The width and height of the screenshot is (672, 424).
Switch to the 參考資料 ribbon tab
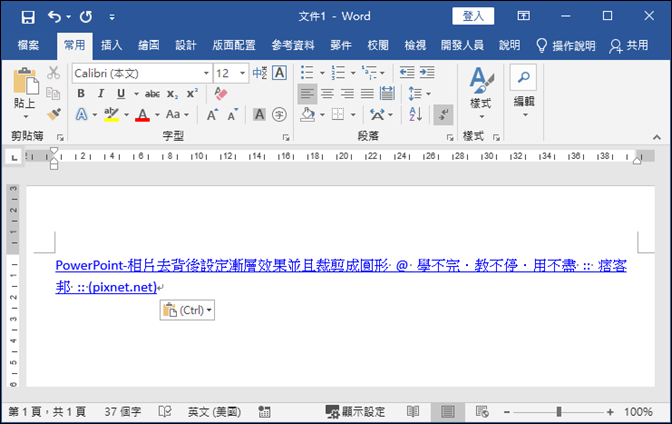tap(293, 45)
